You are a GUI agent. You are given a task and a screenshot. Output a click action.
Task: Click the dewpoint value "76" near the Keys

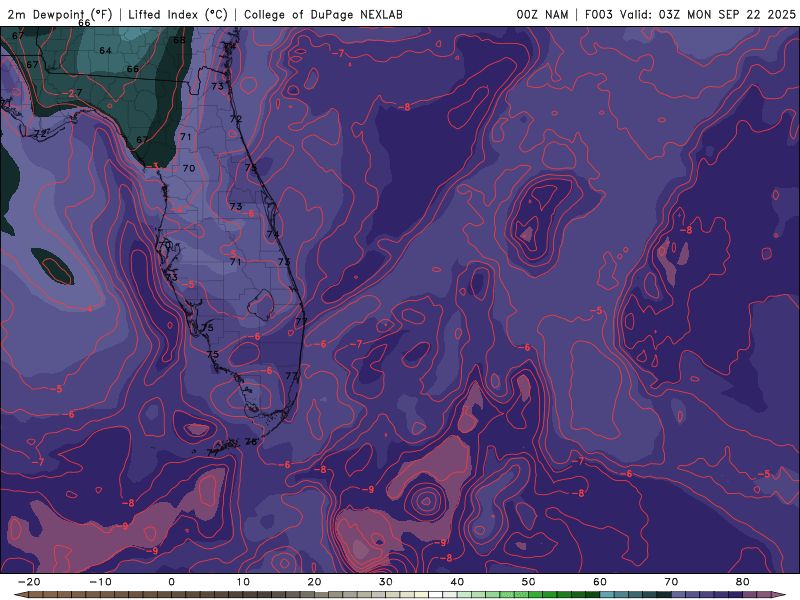point(251,442)
